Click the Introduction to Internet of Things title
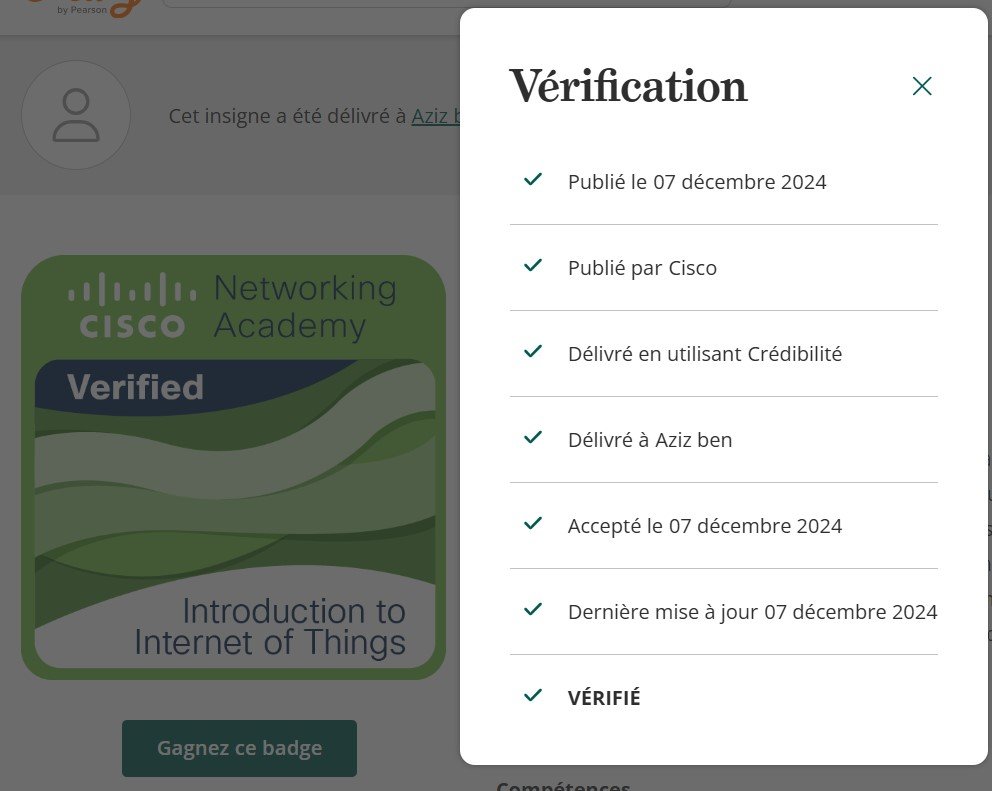 click(270, 626)
